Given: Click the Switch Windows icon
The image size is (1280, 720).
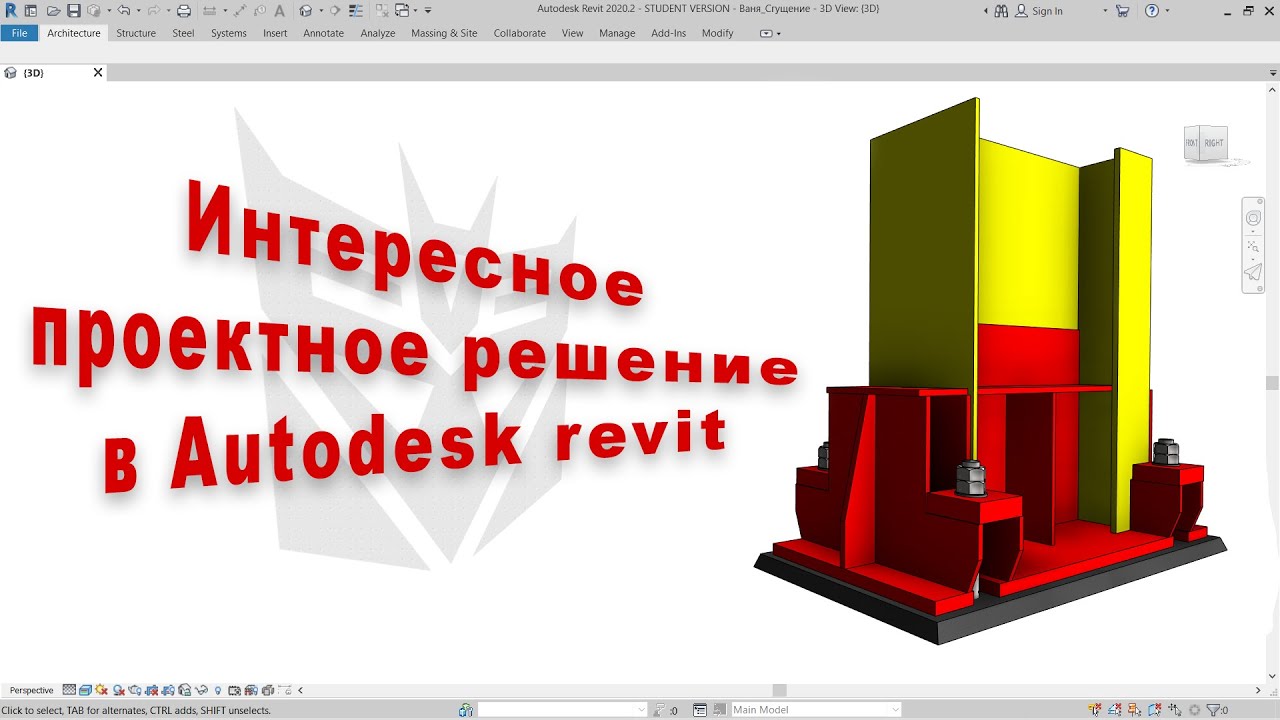Looking at the screenshot, I should point(402,11).
